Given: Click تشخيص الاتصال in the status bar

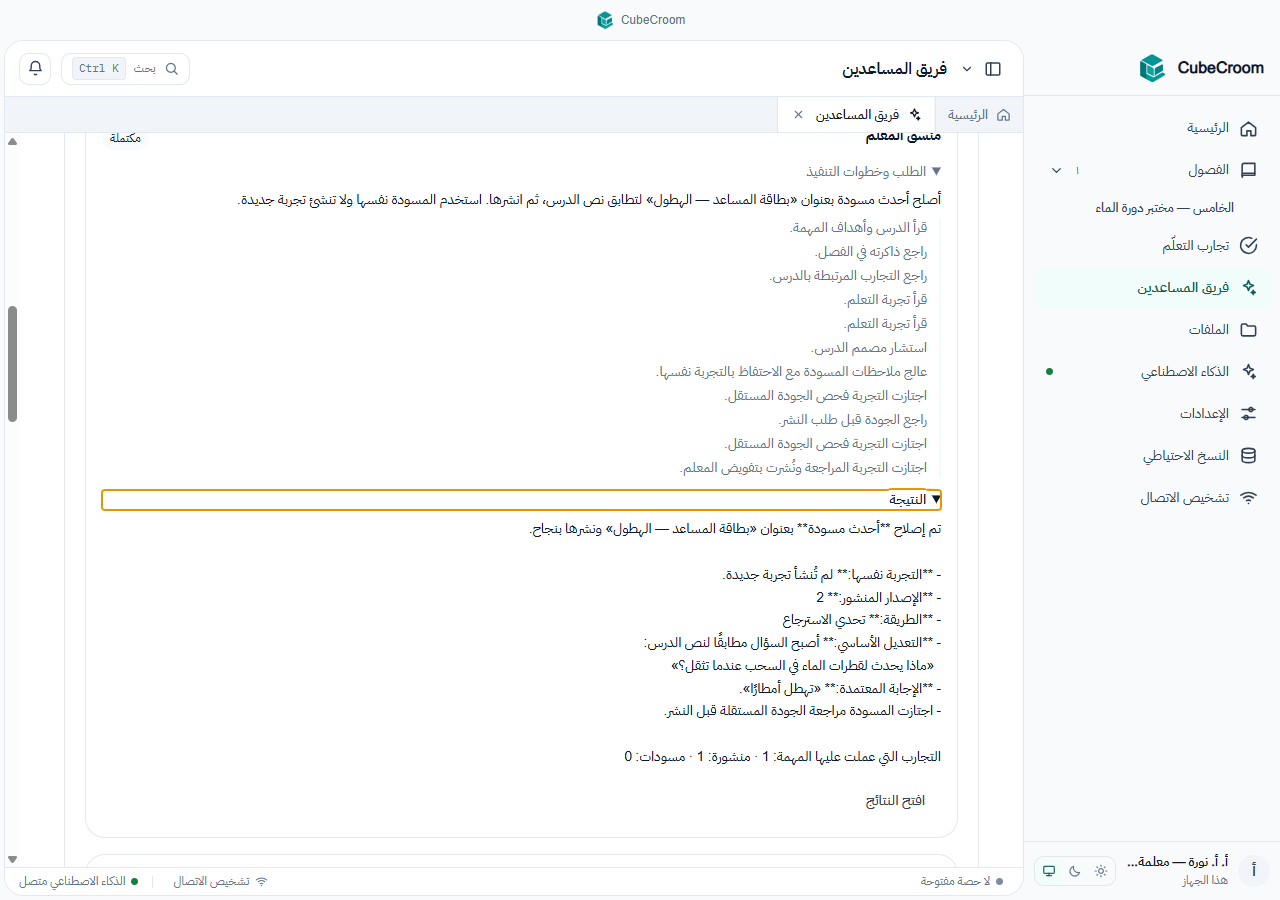Looking at the screenshot, I should pos(221,882).
